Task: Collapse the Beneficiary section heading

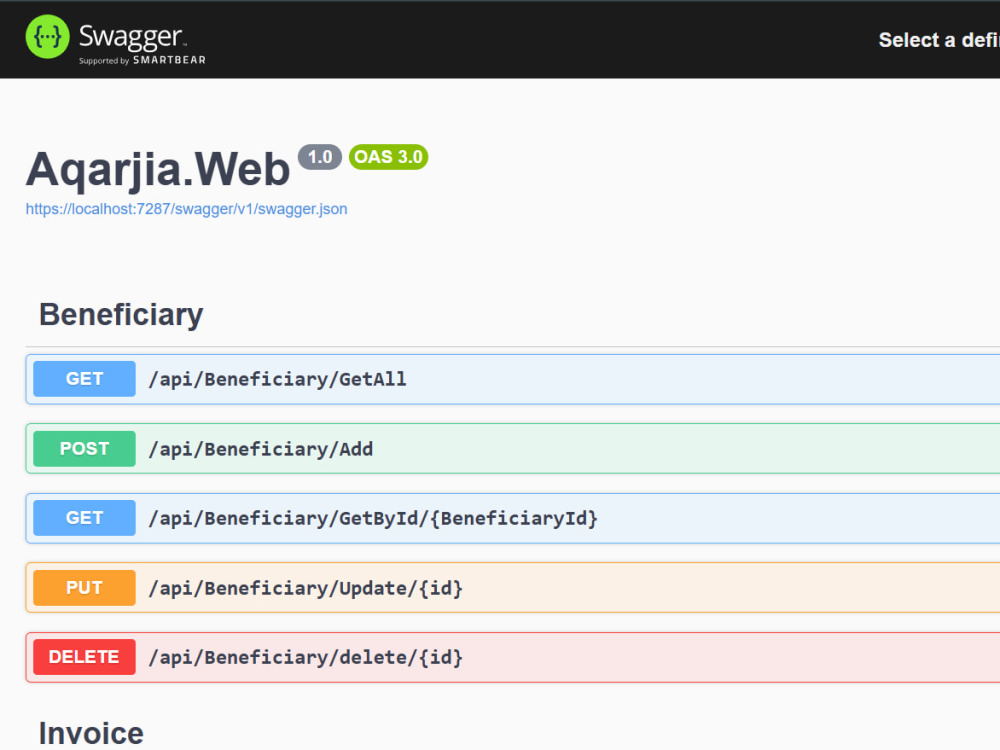Action: (x=121, y=314)
